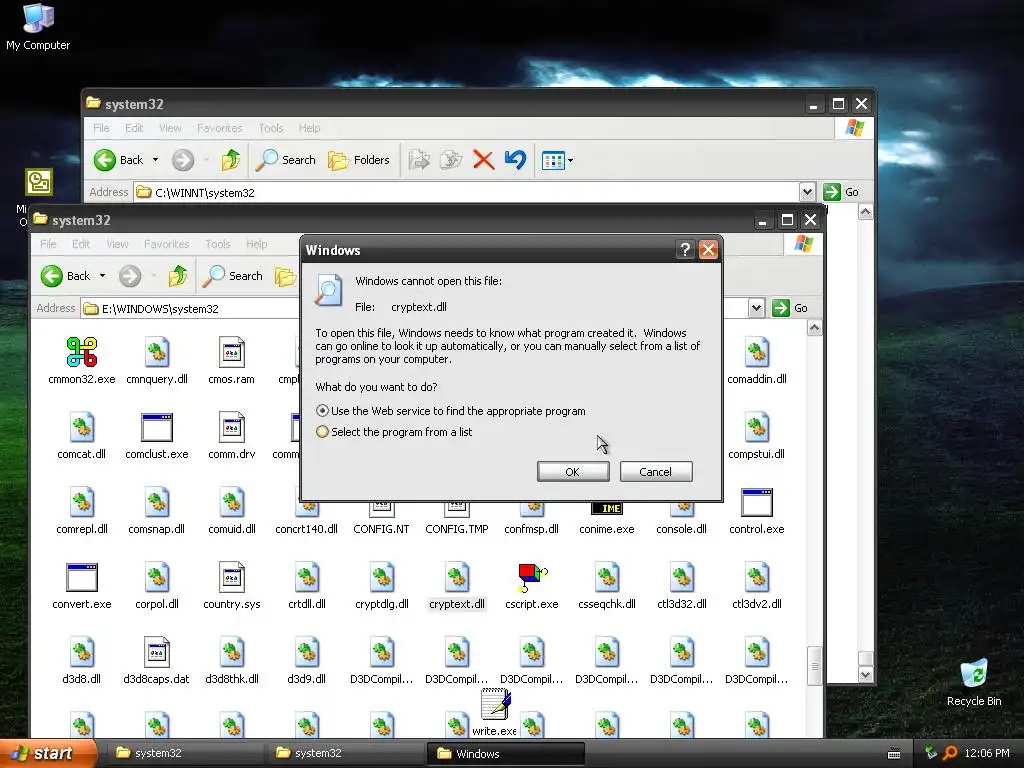Viewport: 1024px width, 768px height.
Task: Click Copy To icon in back window toolbar
Action: coord(451,160)
